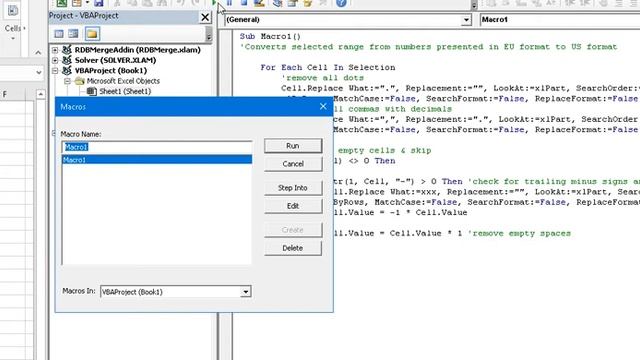
Task: Open the Insert UserForm dropdown arrow
Action: (87, 3)
